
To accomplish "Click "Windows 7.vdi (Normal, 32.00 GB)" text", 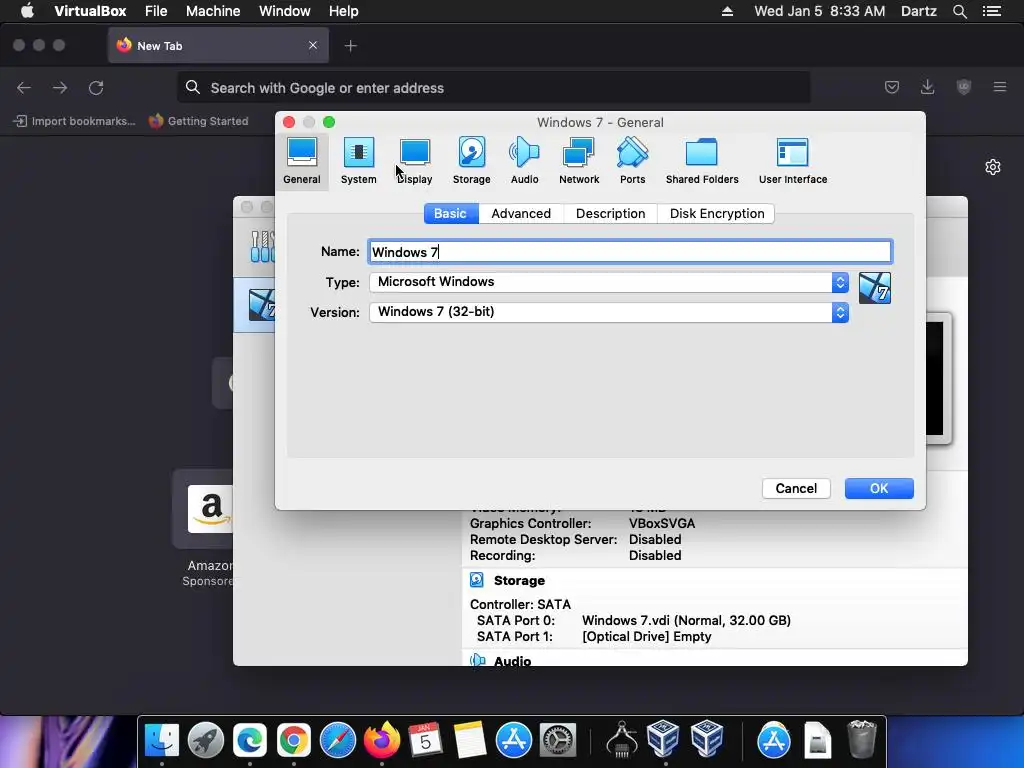I will [x=686, y=620].
